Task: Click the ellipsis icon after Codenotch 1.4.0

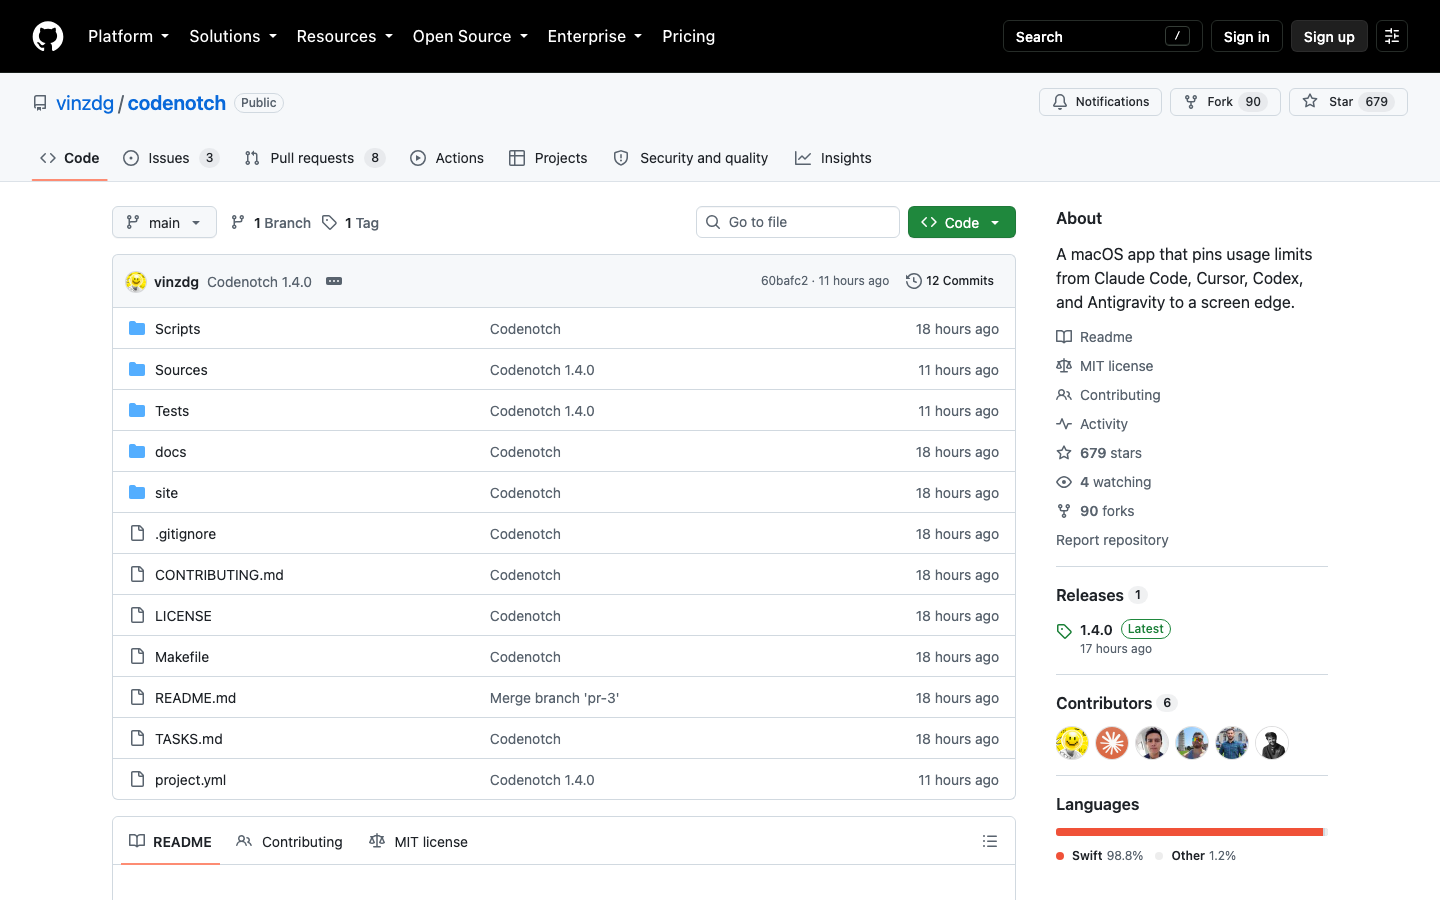Action: (334, 281)
